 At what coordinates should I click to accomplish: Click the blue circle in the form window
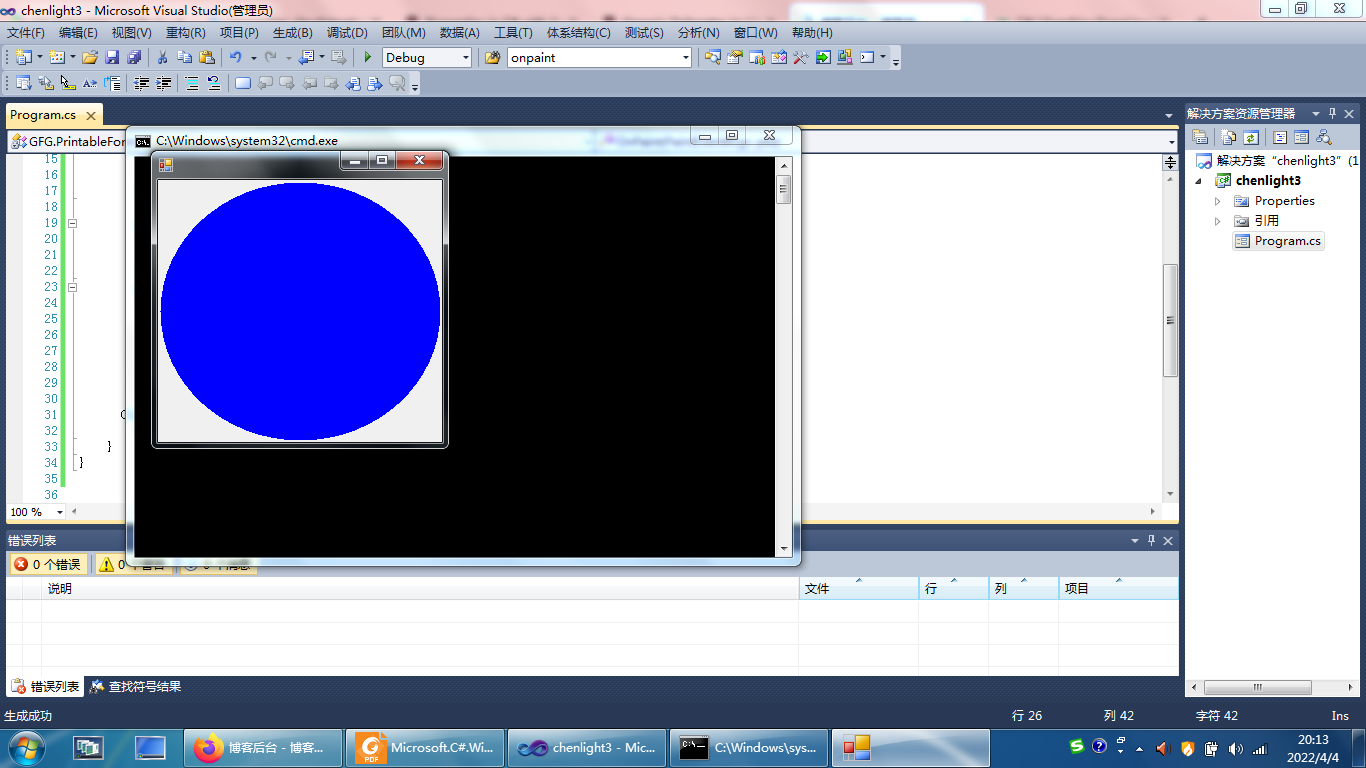300,311
